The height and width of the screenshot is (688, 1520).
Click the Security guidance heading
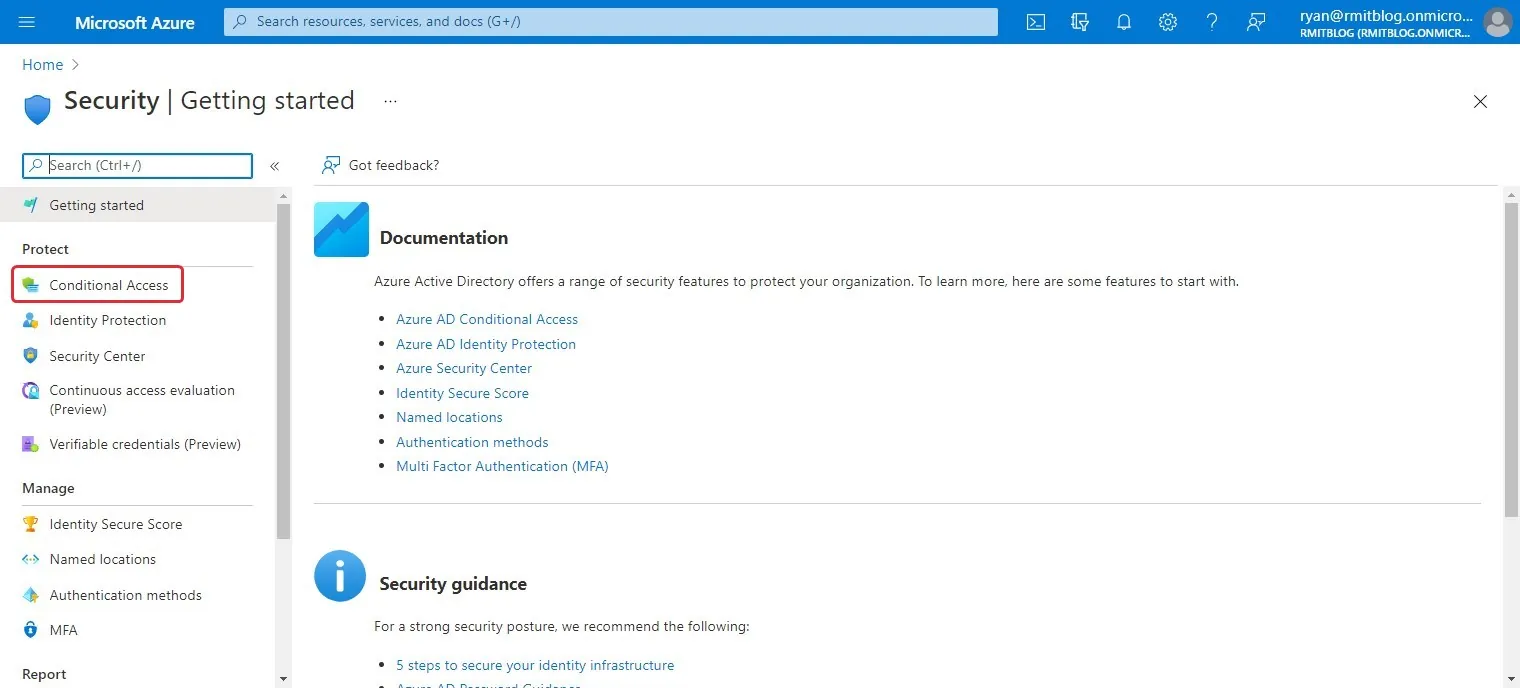(x=453, y=584)
